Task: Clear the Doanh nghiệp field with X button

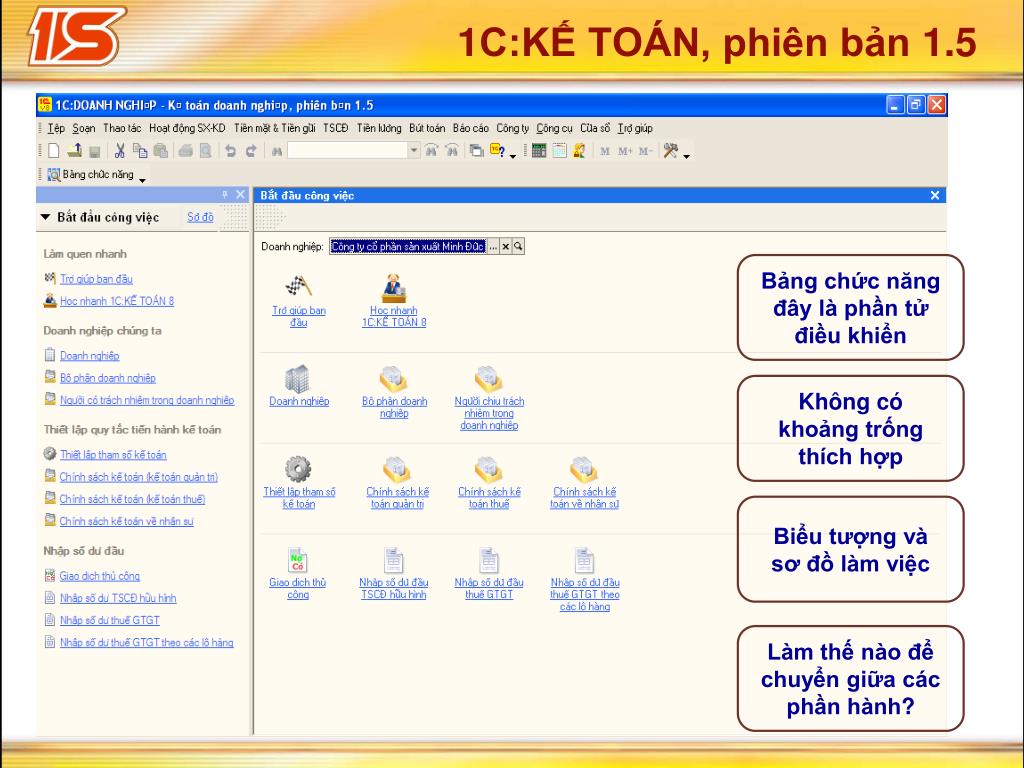Action: [505, 246]
